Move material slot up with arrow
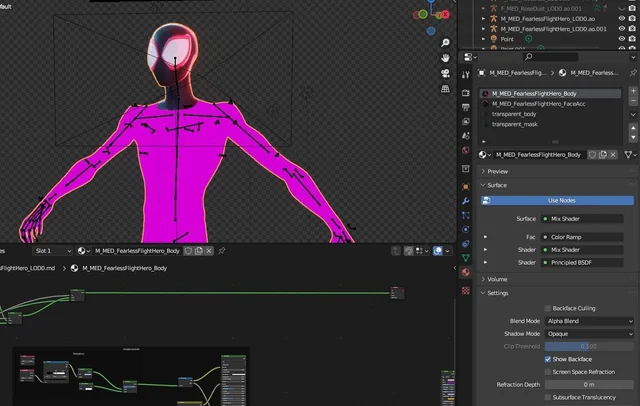640x406 pixels. click(x=633, y=128)
